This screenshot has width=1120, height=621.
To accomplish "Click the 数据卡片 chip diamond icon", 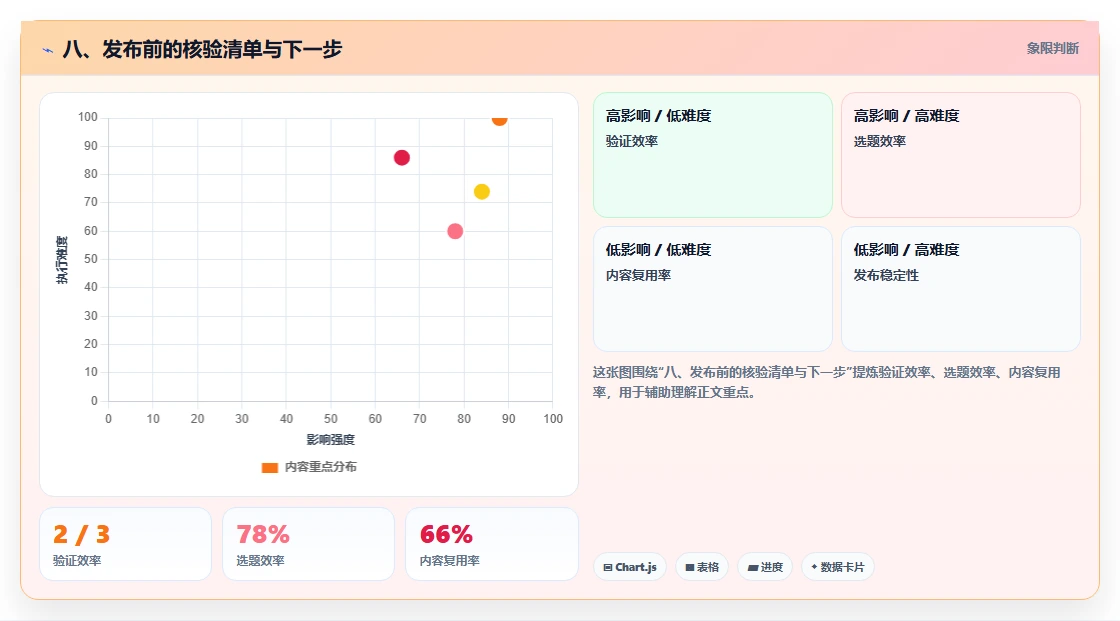I will point(814,567).
